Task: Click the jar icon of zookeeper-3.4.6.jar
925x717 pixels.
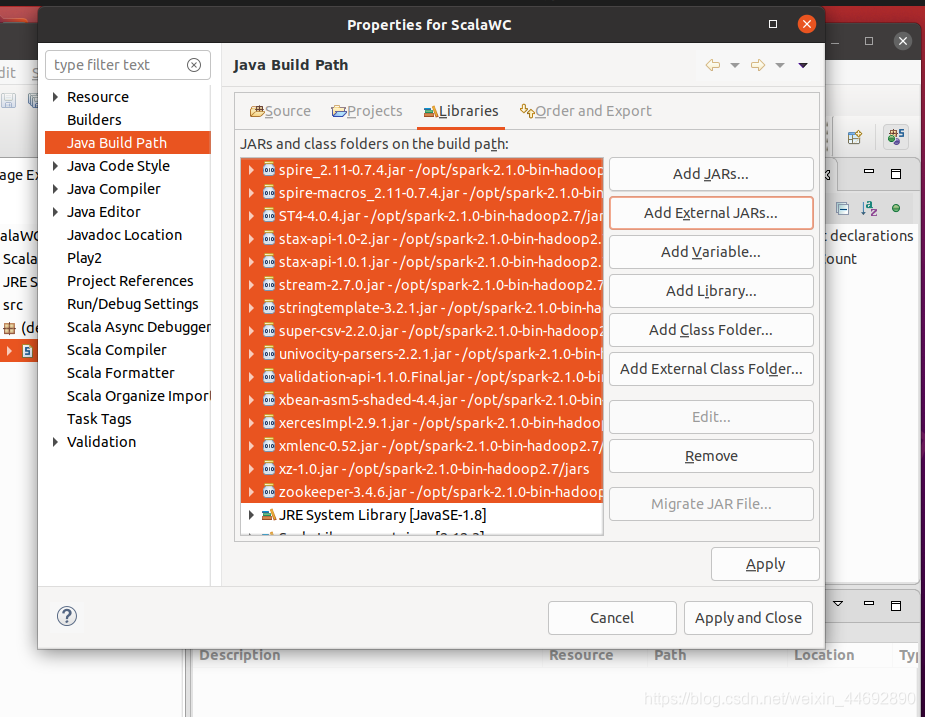Action: (269, 492)
